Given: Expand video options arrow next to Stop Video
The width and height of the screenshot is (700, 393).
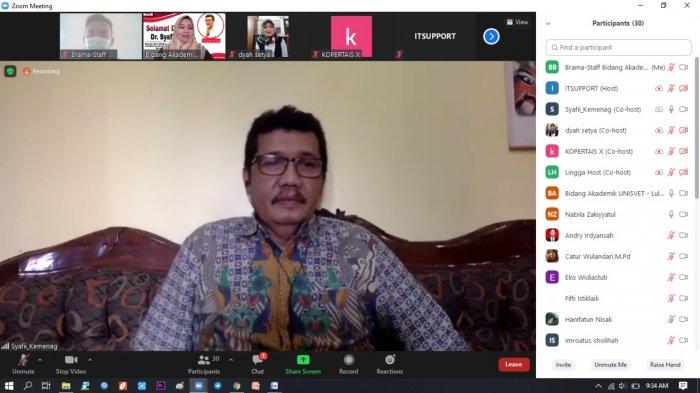Looking at the screenshot, I should coord(90,360).
